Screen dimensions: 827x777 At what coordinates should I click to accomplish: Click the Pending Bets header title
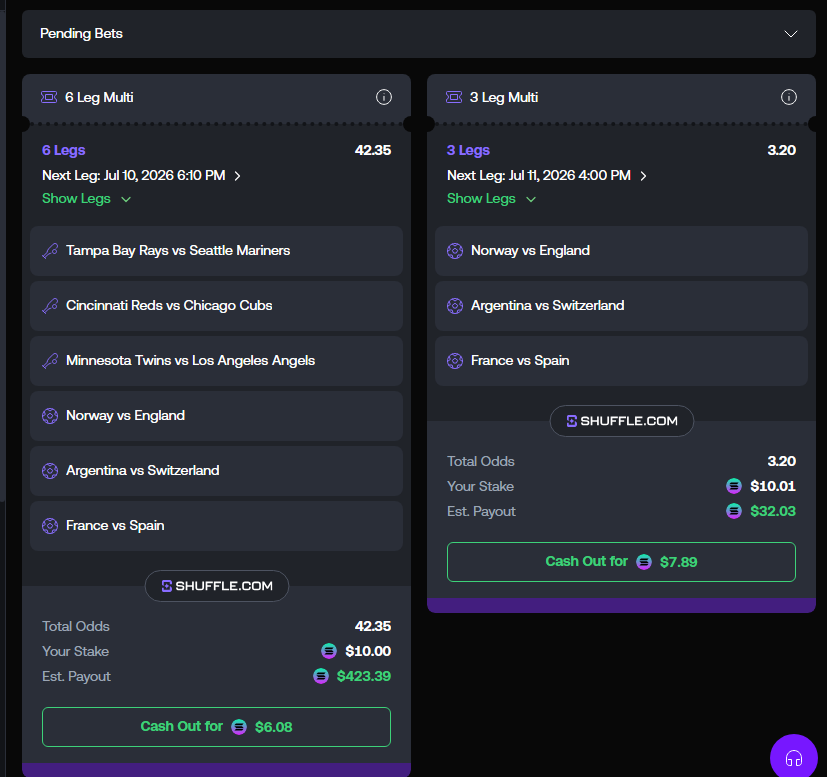pos(81,34)
